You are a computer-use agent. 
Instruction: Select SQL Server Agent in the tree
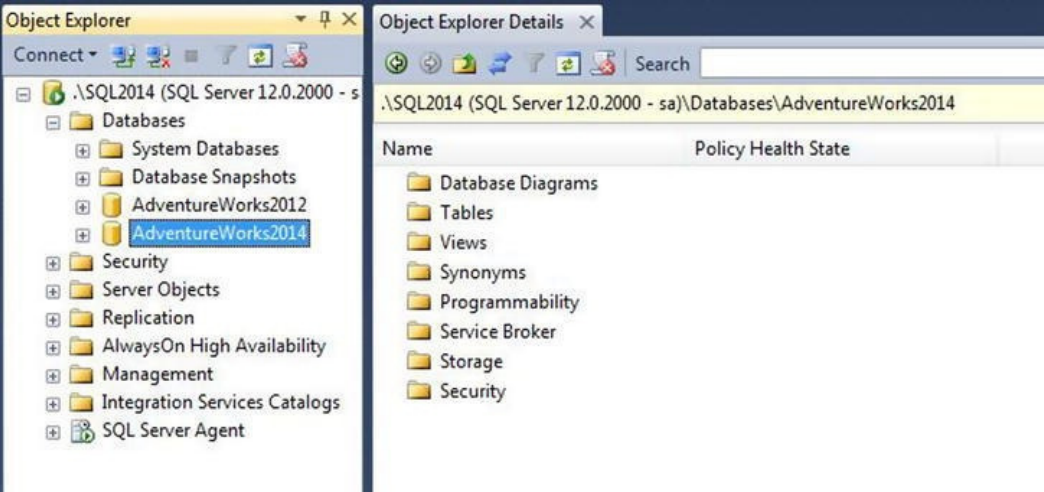click(x=173, y=431)
